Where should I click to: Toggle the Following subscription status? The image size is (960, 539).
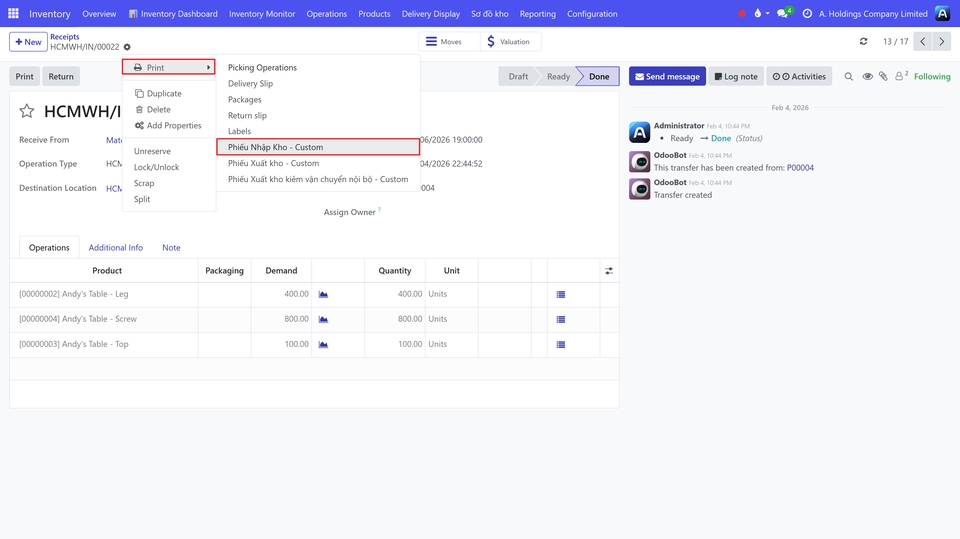(932, 76)
